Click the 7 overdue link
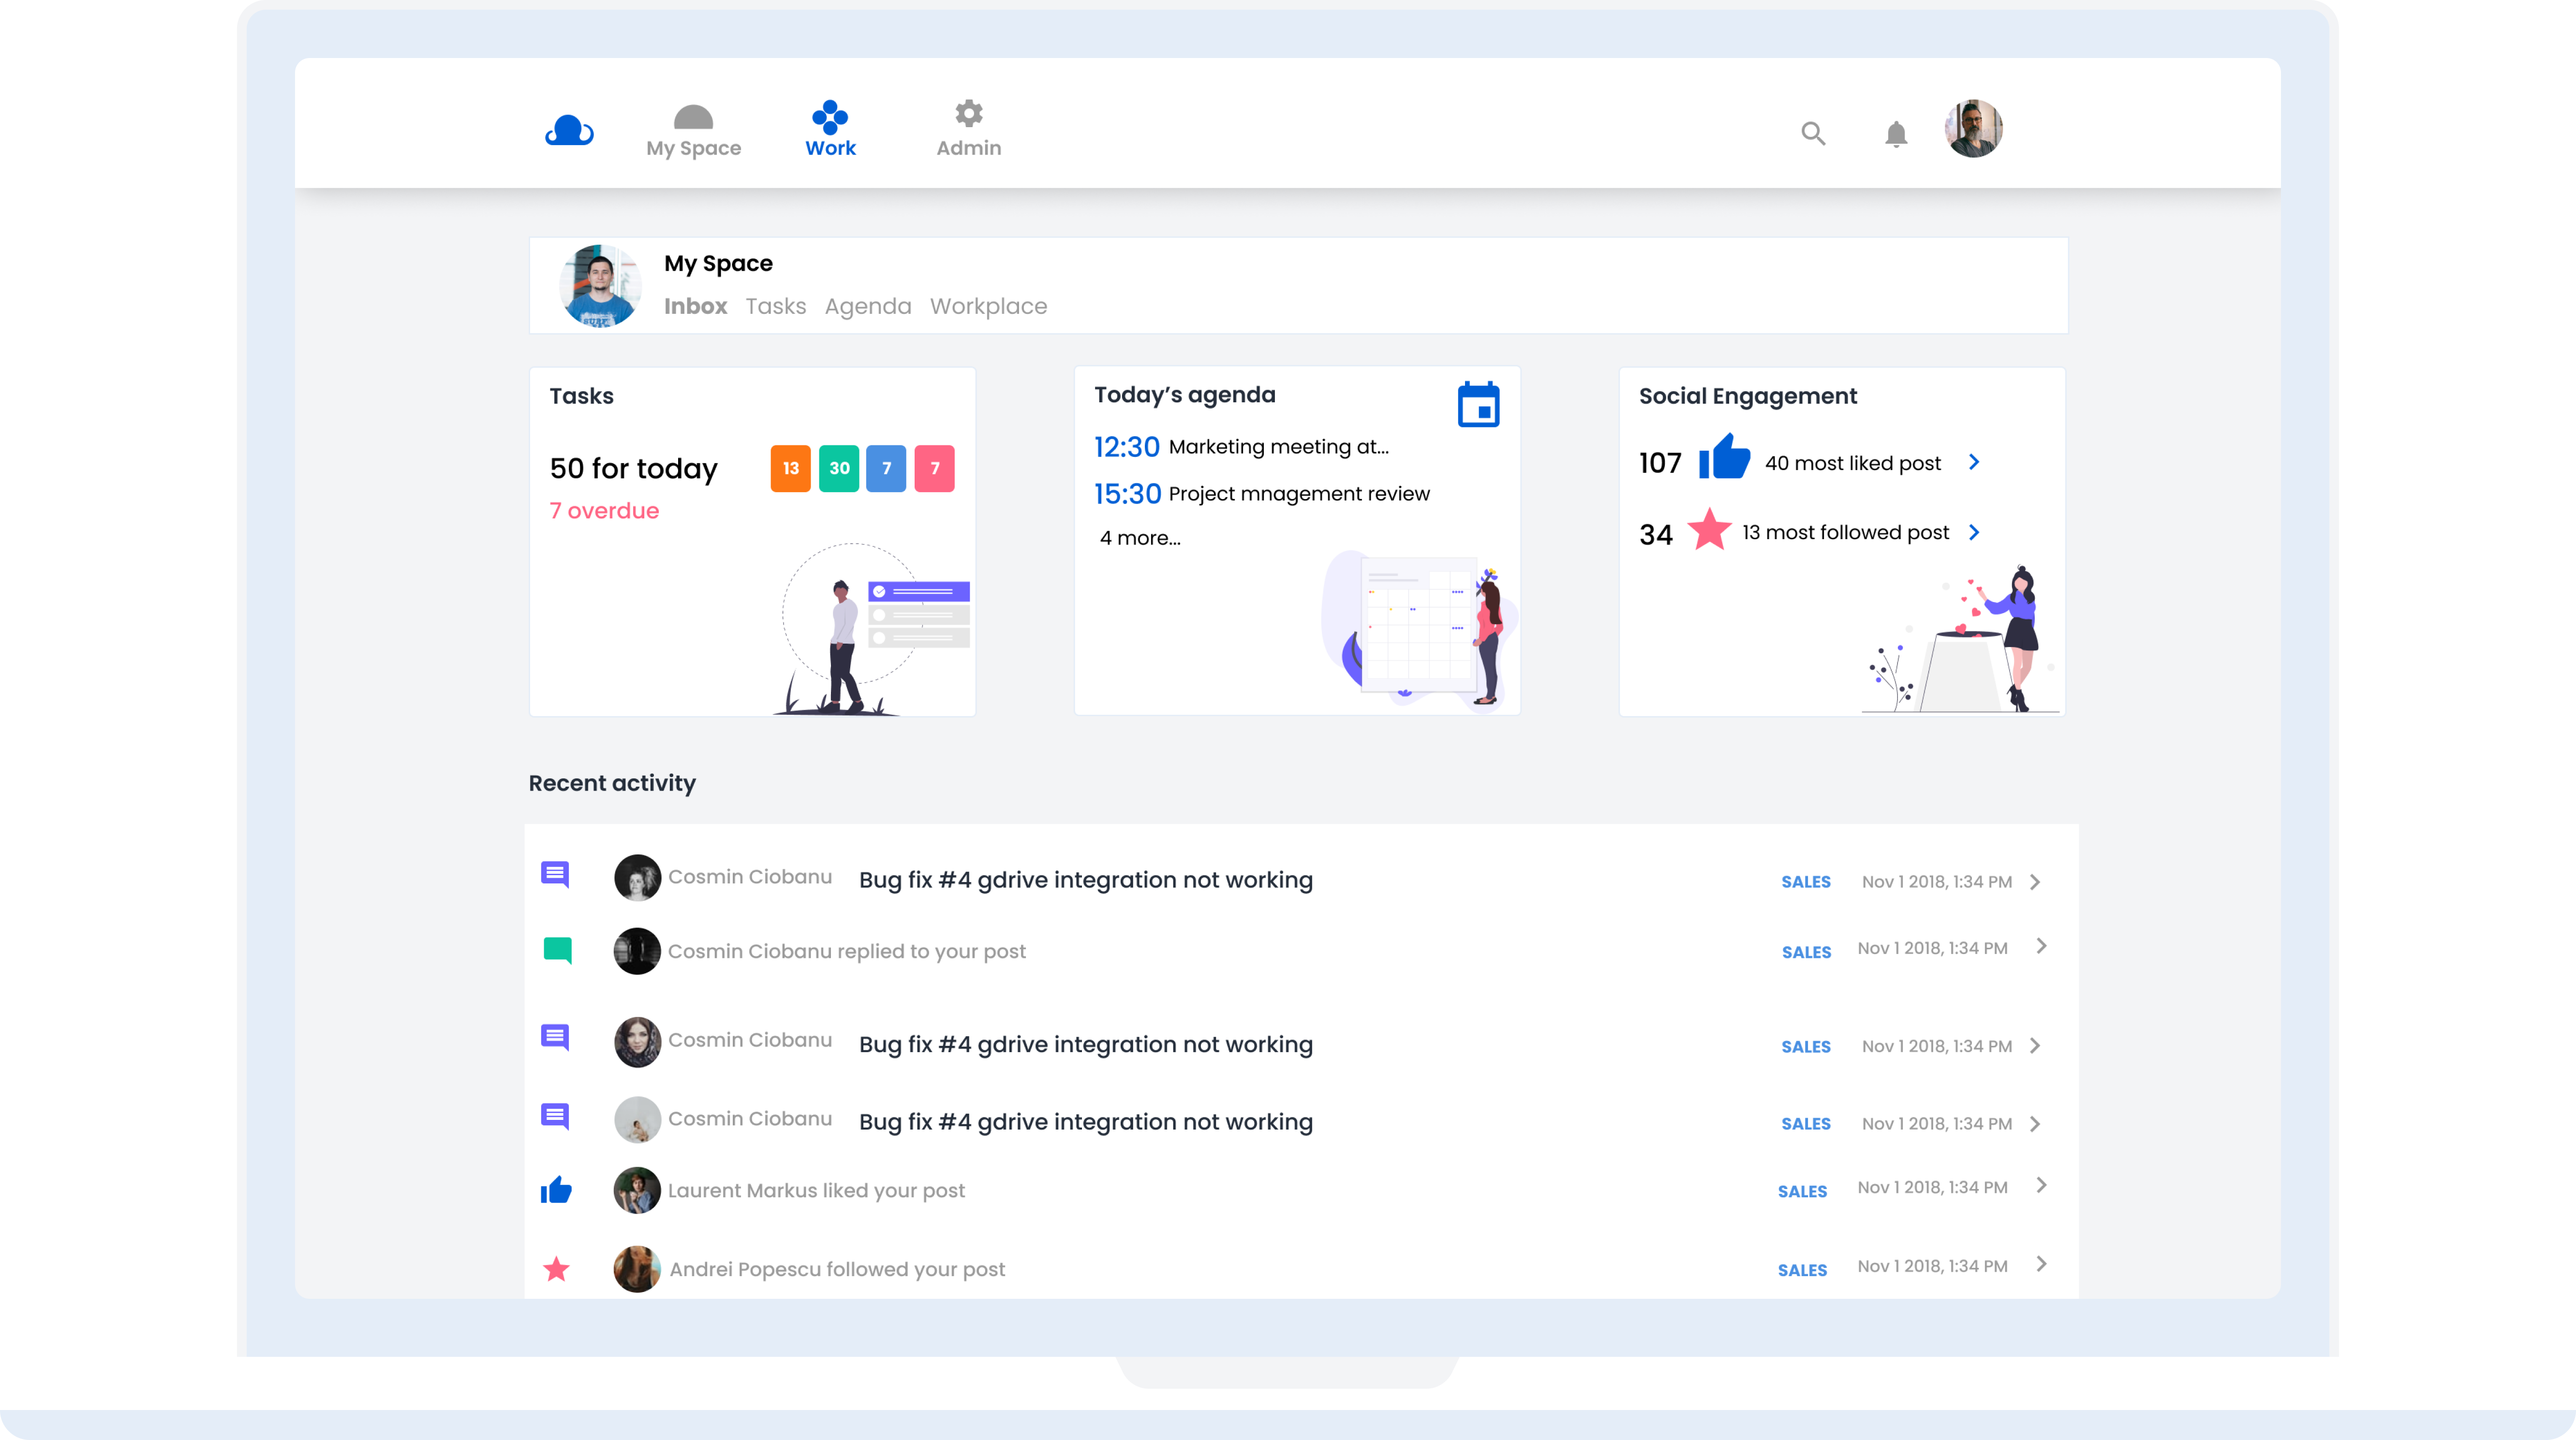2576x1440 pixels. pos(604,511)
